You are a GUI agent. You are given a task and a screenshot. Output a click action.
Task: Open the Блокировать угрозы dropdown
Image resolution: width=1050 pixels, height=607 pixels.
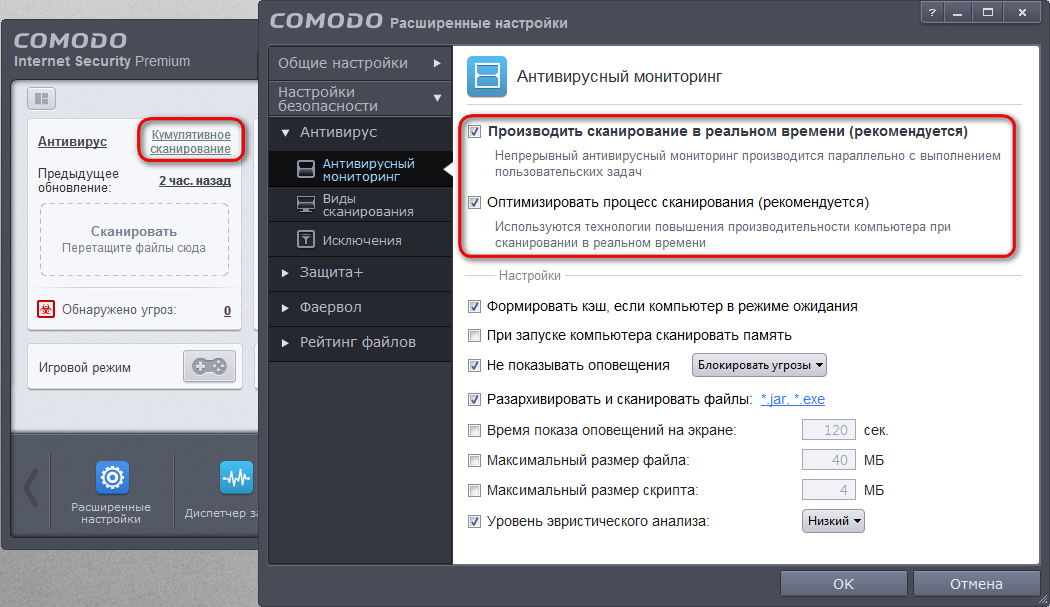(759, 365)
